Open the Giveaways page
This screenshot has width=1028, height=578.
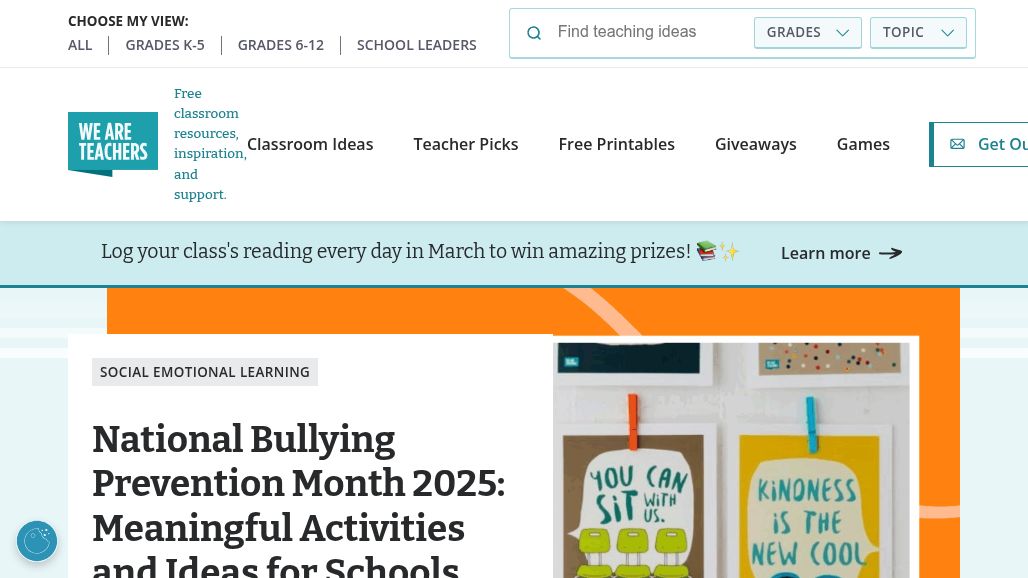coord(755,144)
